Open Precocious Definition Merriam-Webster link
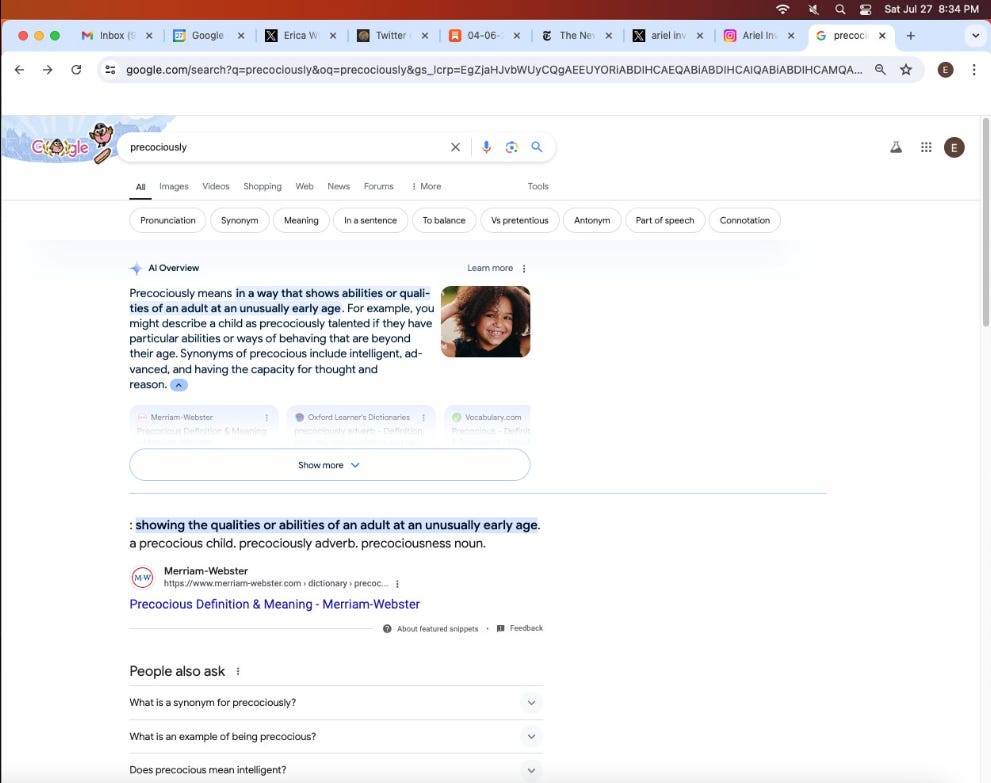The height and width of the screenshot is (783, 991). pyautogui.click(x=274, y=604)
